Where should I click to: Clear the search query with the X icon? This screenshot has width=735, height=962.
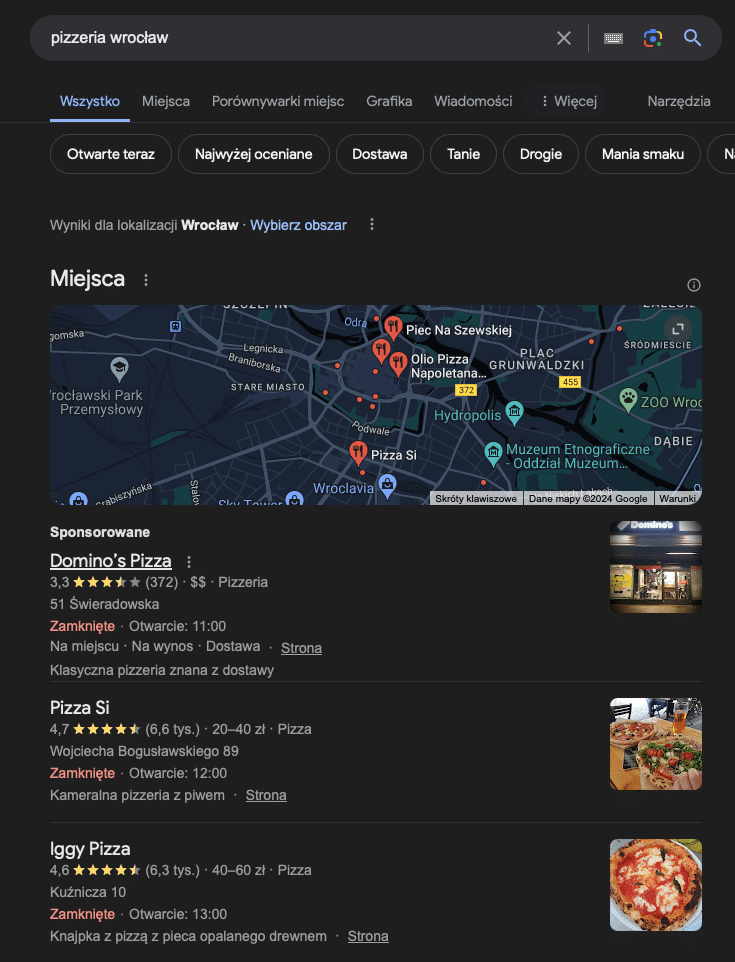point(563,38)
